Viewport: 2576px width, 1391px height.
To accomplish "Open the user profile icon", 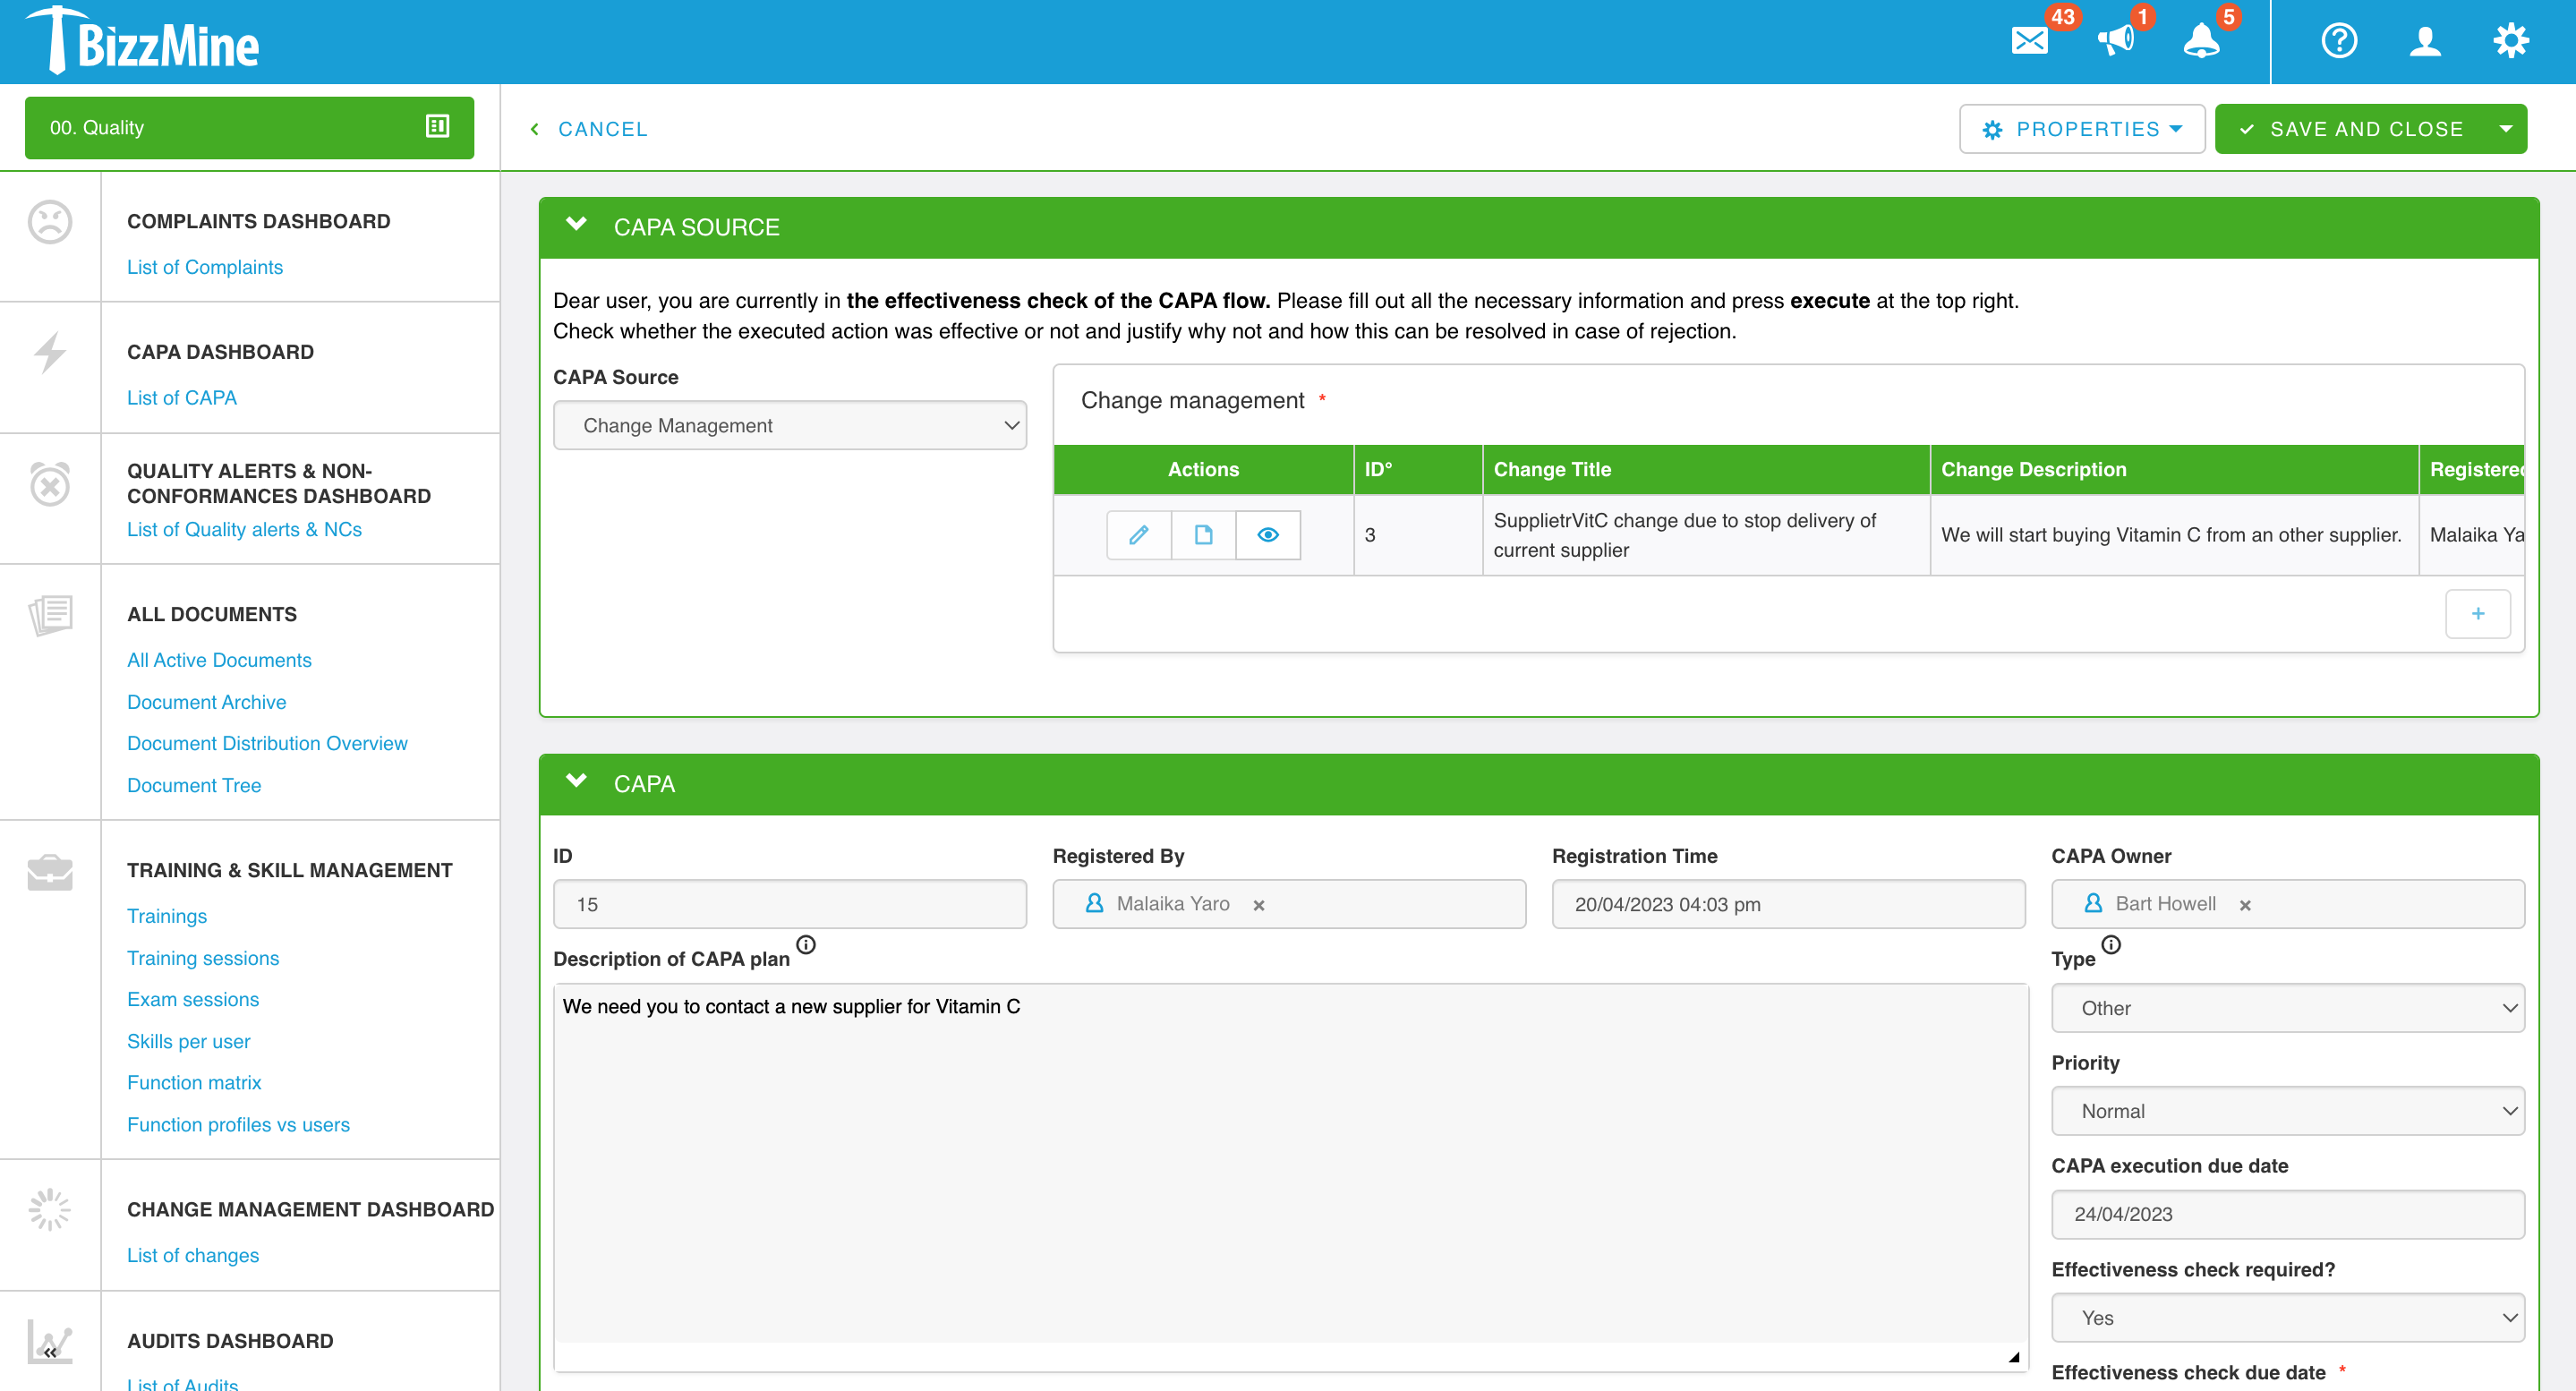I will pos(2425,41).
